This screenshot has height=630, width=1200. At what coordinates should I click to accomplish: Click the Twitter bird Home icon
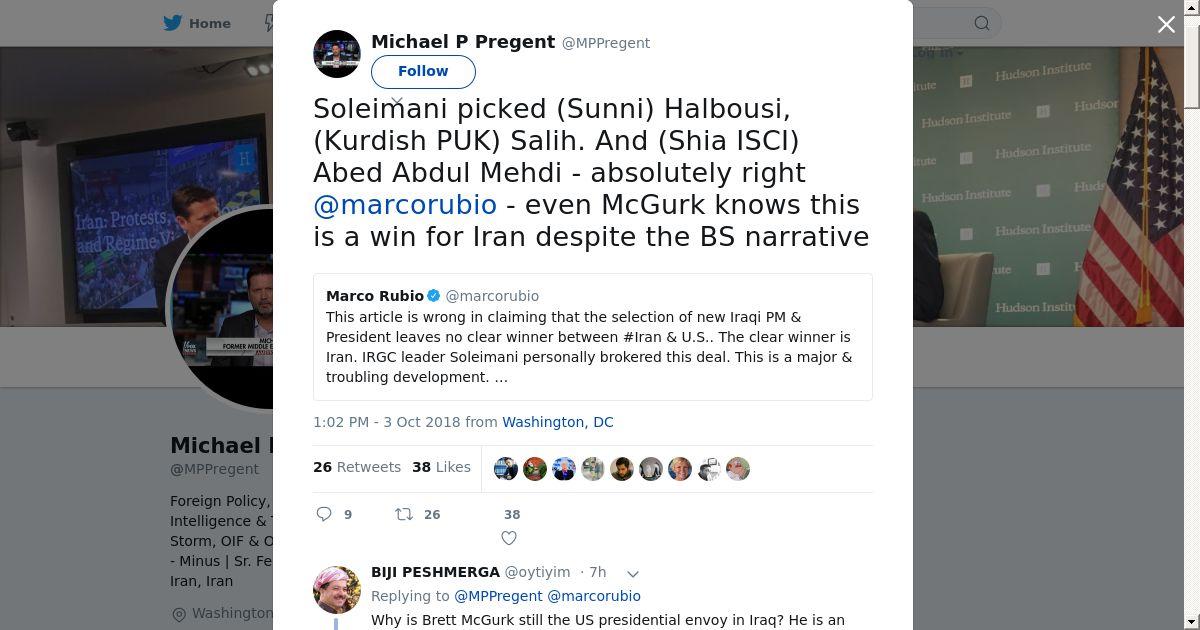click(173, 23)
